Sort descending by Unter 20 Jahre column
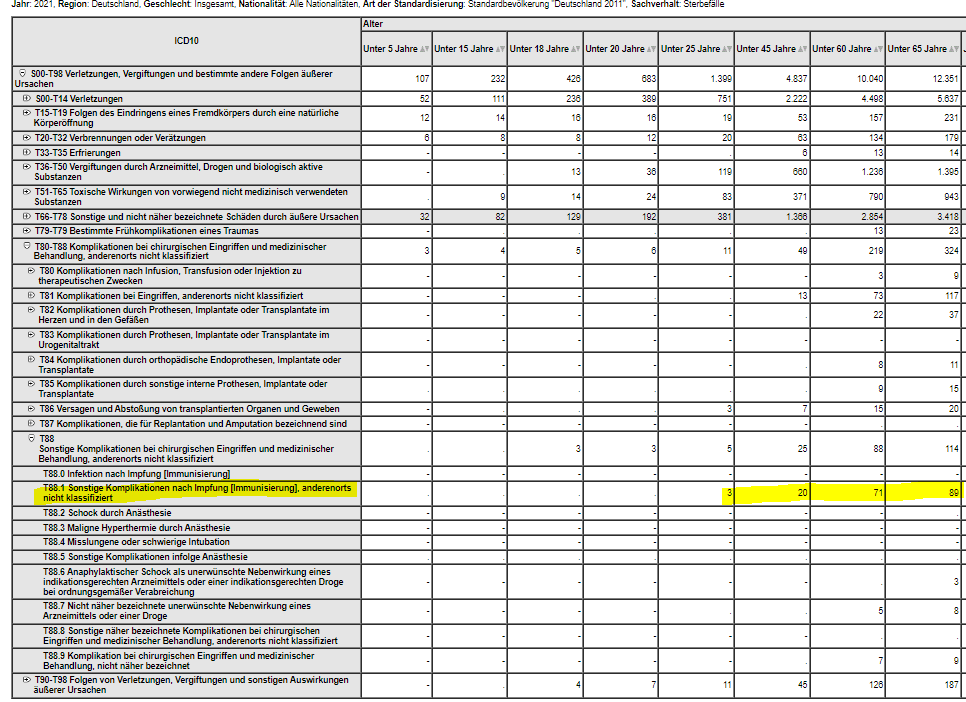This screenshot has height=702, width=966. pos(651,49)
